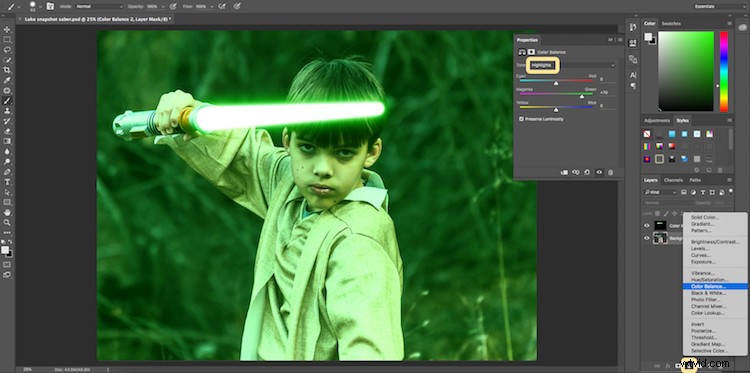This screenshot has height=373, width=750.
Task: Select the Brush tool in the toolbar
Action: click(x=7, y=100)
